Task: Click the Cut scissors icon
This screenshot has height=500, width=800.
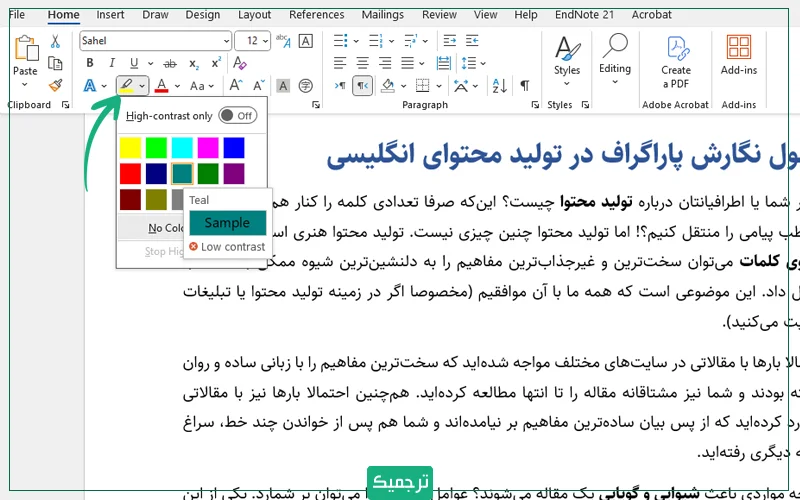Action: [x=55, y=41]
